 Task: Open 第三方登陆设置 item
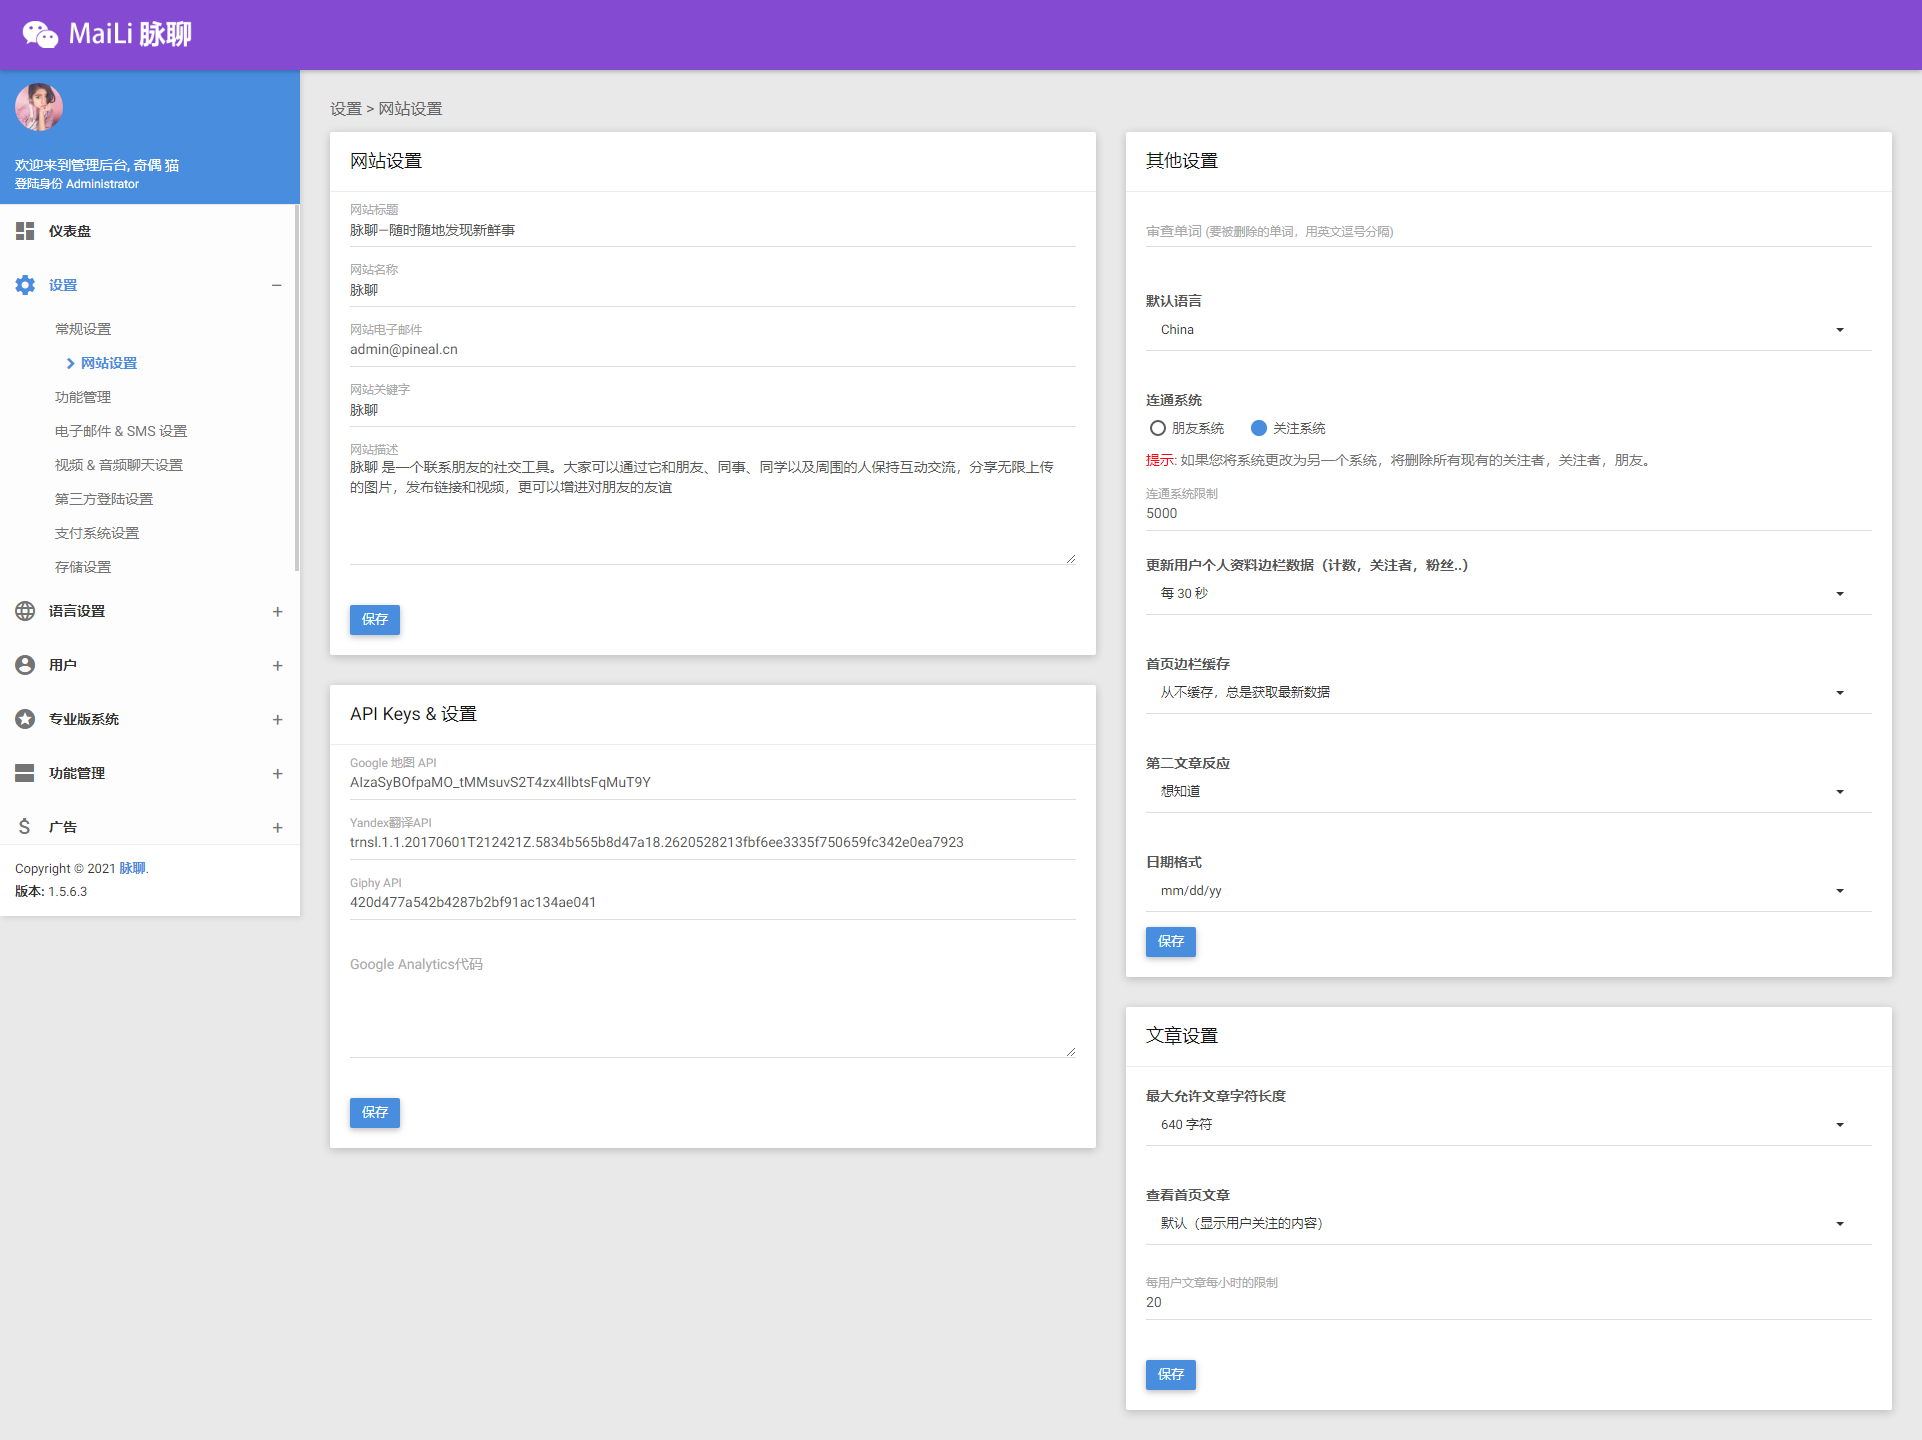104,499
